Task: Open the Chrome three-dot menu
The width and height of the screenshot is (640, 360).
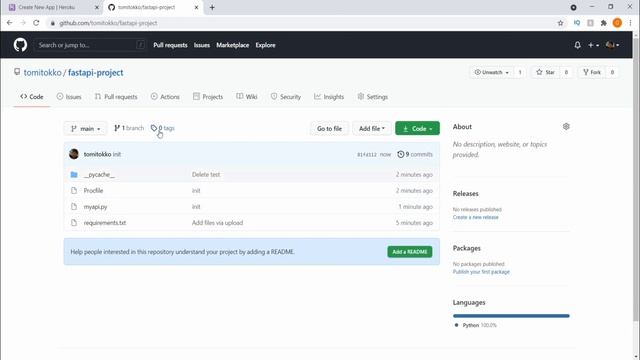Action: coord(631,23)
